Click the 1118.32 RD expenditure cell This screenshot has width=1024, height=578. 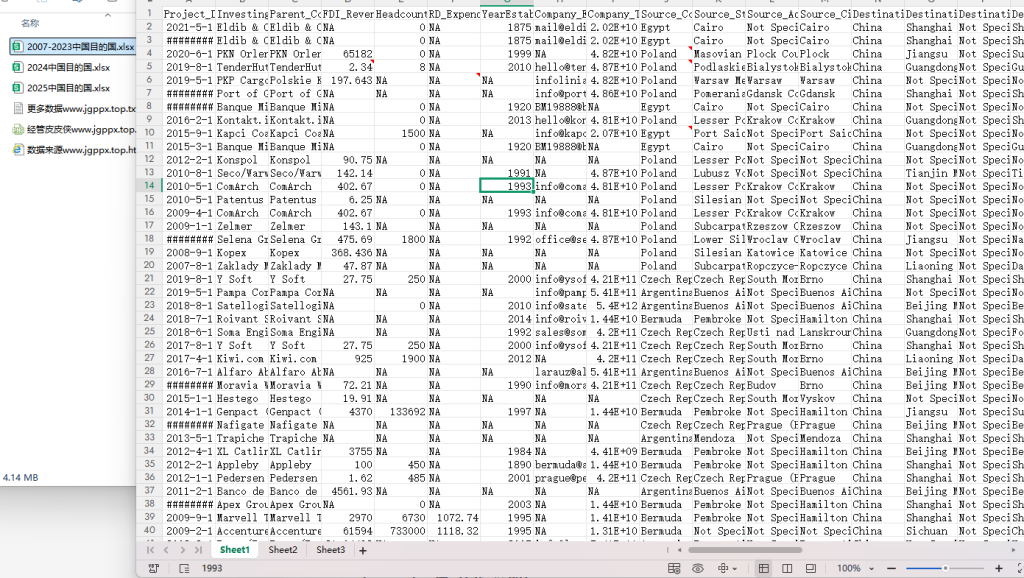coord(454,531)
